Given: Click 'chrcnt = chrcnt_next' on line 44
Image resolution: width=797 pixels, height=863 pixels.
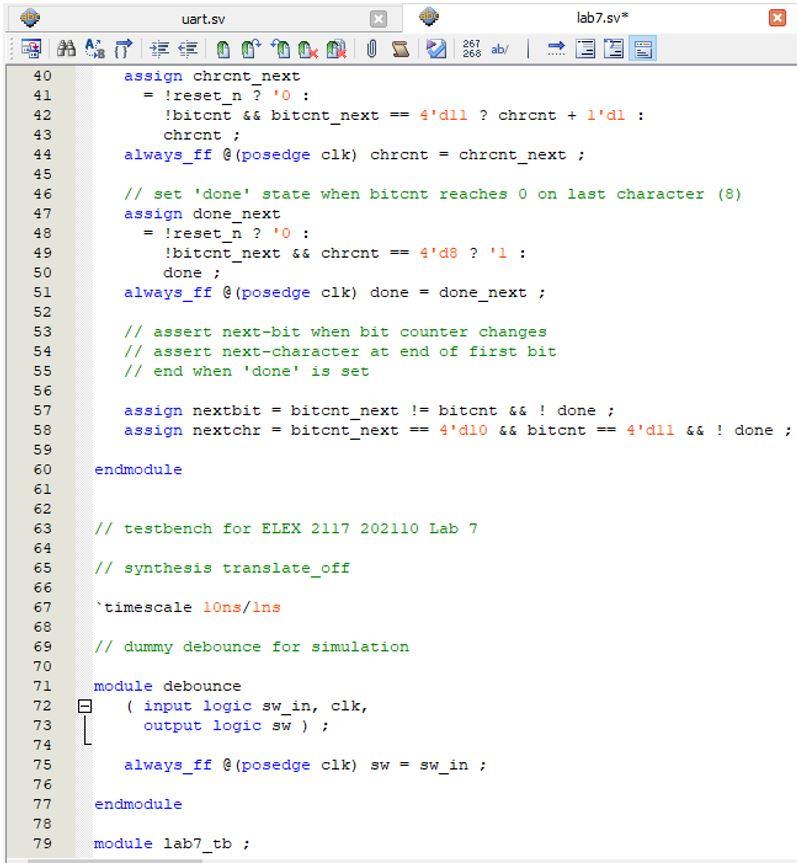Looking at the screenshot, I should point(468,155).
